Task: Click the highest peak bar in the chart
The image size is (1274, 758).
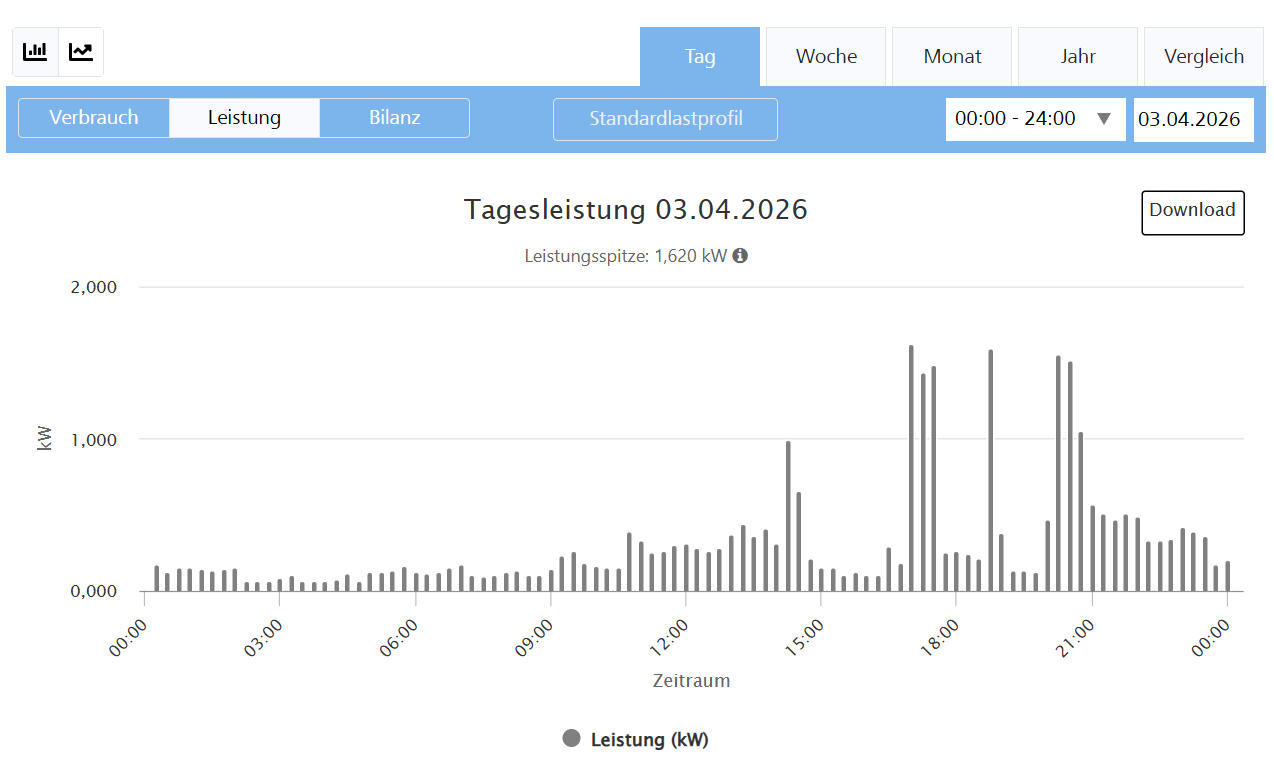Action: coord(911,468)
